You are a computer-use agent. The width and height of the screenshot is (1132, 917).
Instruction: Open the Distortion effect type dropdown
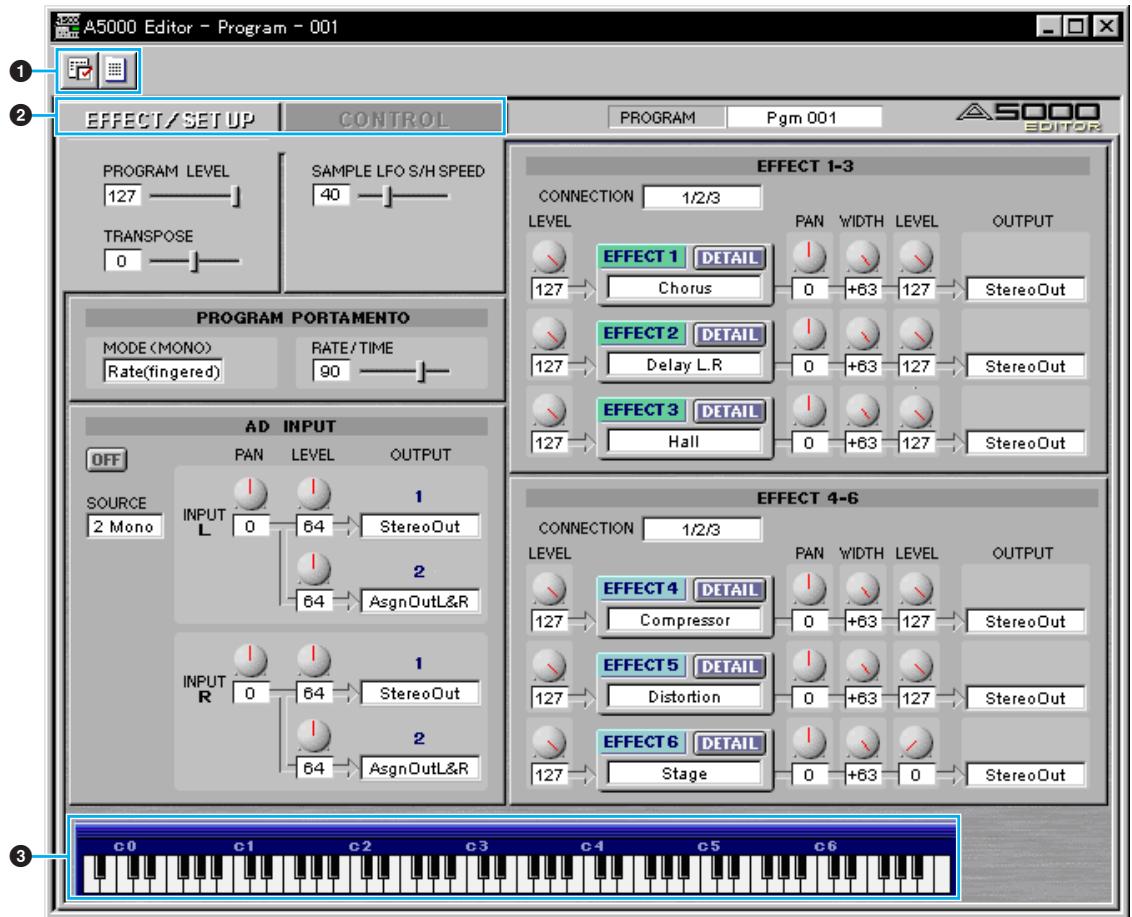coord(684,697)
